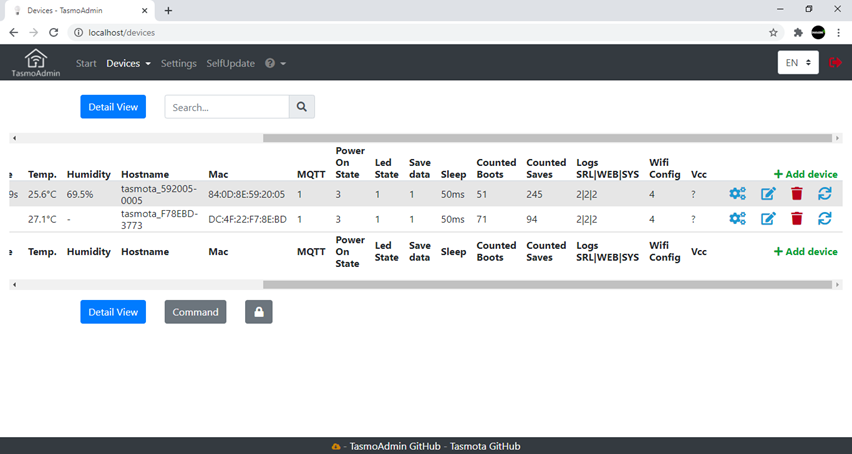View site information icon in address bar
852x454 pixels.
coord(78,33)
